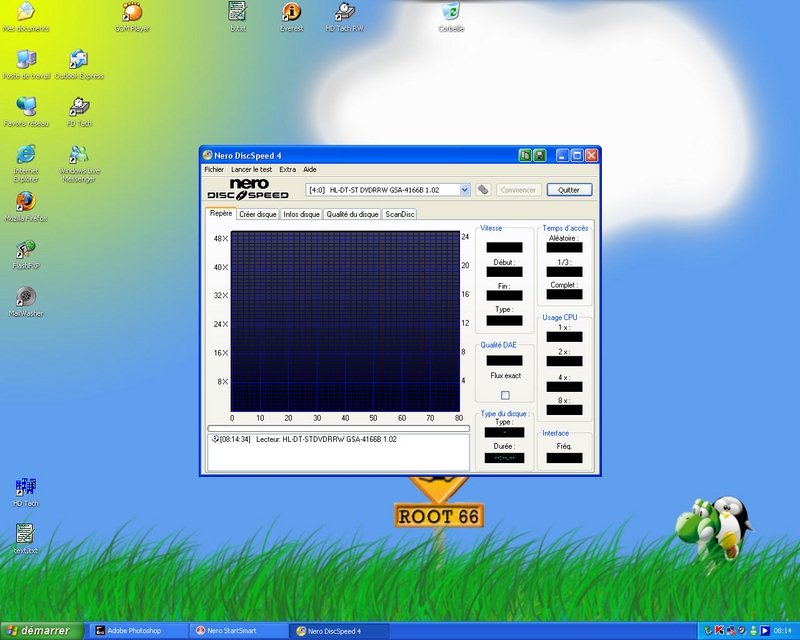Click the Vitesse Début value field
This screenshot has width=800, height=640.
click(x=504, y=272)
